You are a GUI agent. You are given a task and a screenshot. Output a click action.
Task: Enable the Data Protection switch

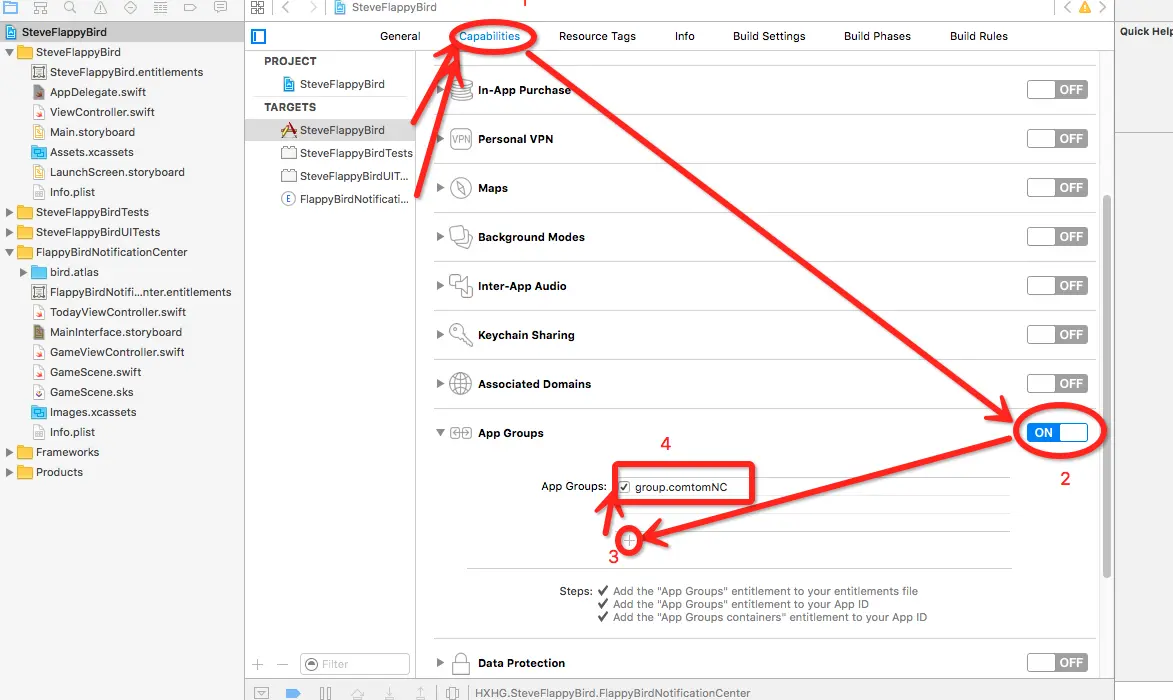coord(1057,663)
